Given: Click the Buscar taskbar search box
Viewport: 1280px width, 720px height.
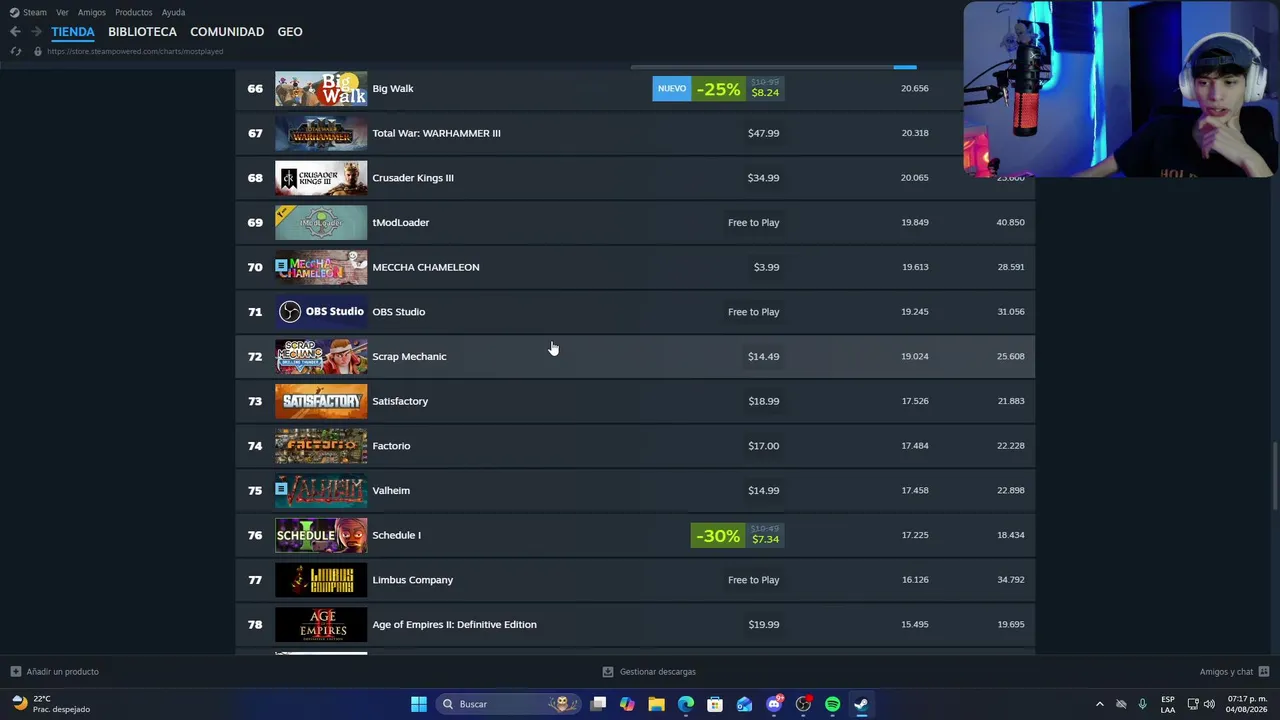Looking at the screenshot, I should pyautogui.click(x=509, y=704).
